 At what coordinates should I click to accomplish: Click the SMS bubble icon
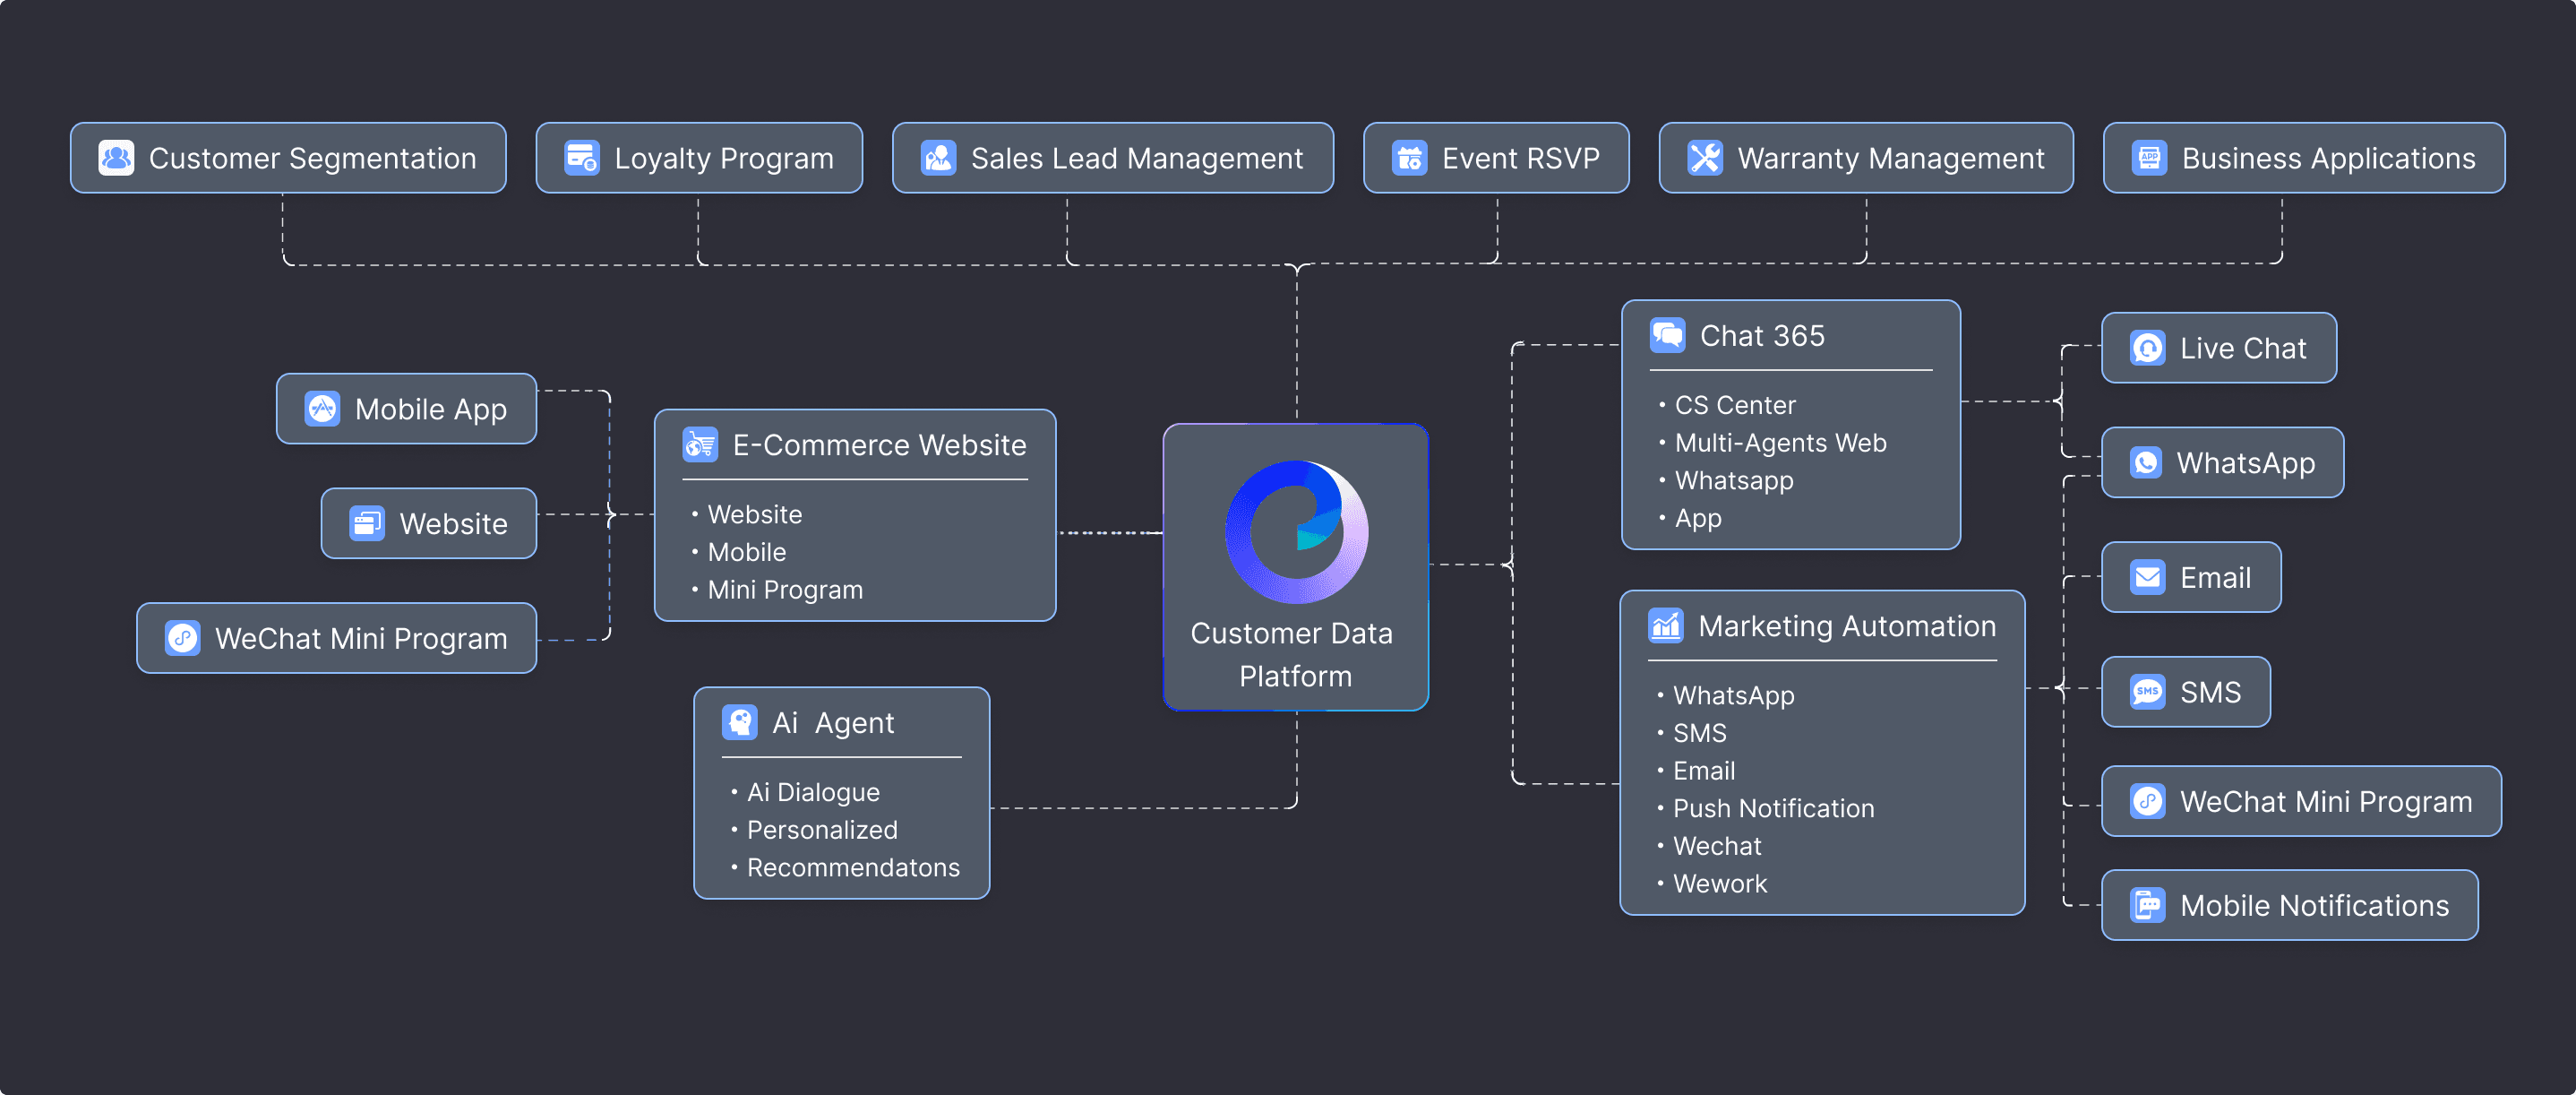[2148, 692]
